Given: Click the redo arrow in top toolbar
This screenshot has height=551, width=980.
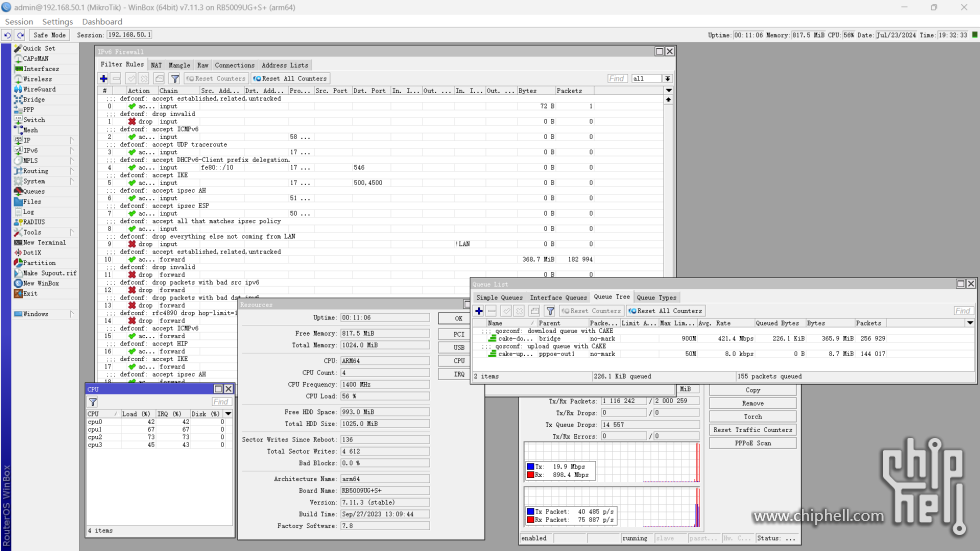Looking at the screenshot, I should [21, 35].
